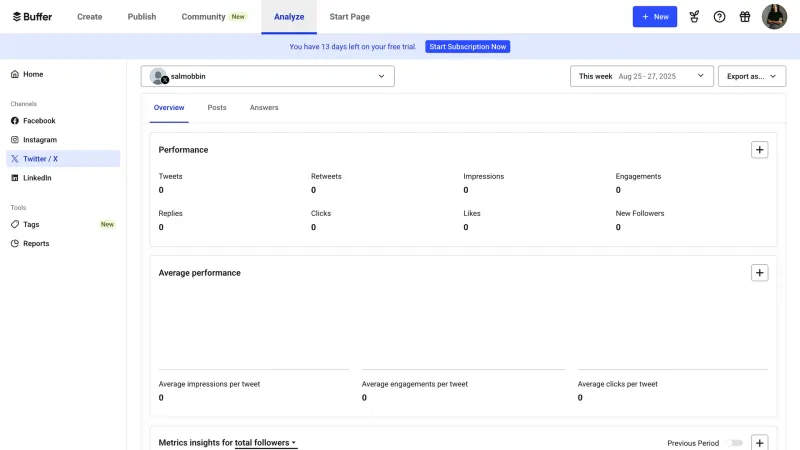Expand the salmobbin account dropdown
Image resolution: width=800 pixels, height=450 pixels.
[267, 76]
